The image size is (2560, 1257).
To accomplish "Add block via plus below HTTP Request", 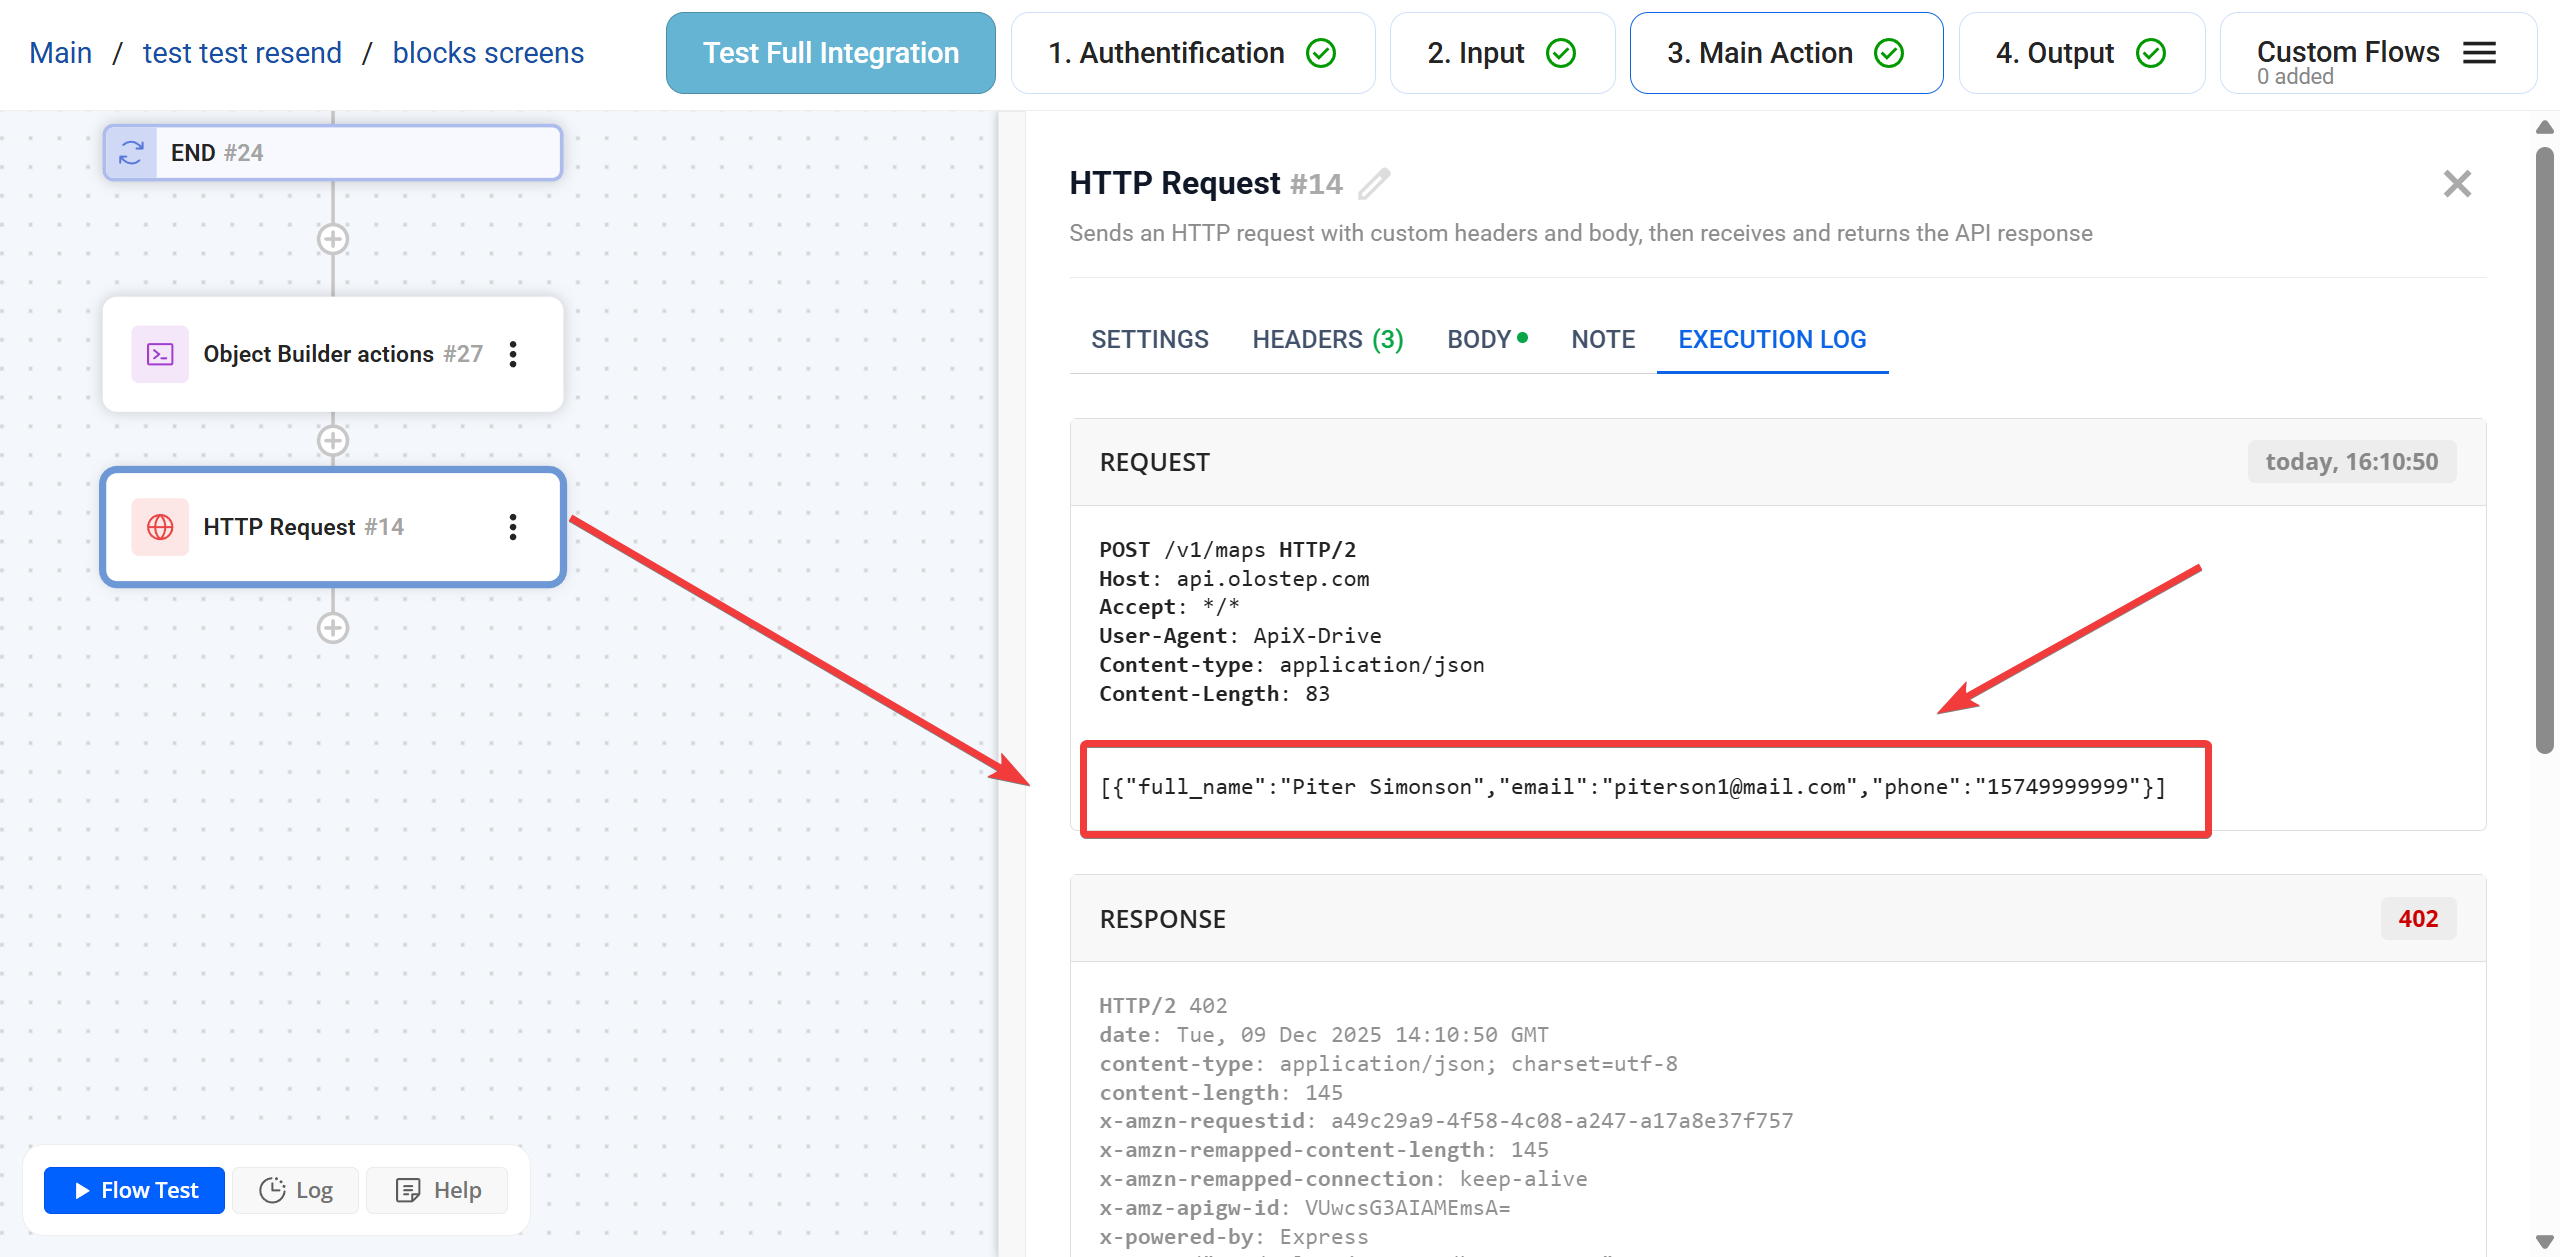I will tap(333, 628).
